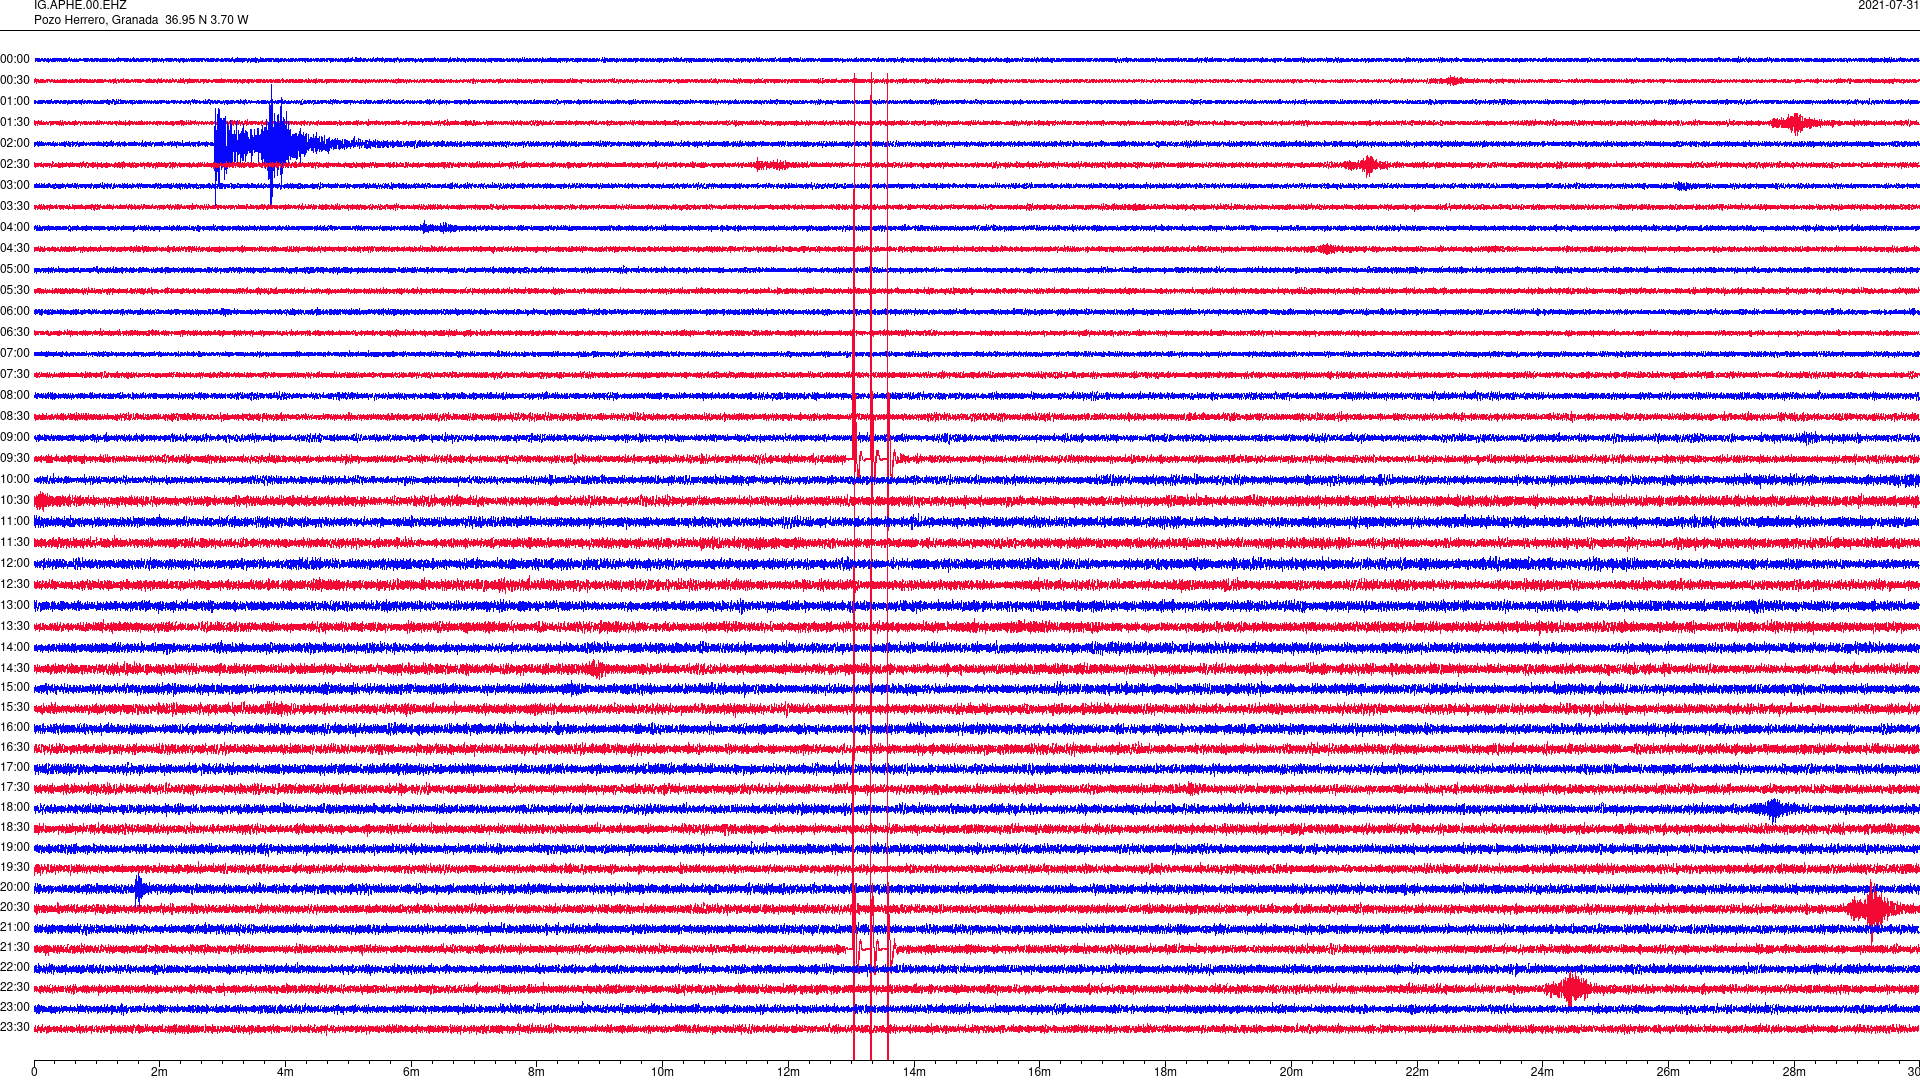The height and width of the screenshot is (1080, 1920).
Task: Select the 12:00 trace time label
Action: pos(15,563)
